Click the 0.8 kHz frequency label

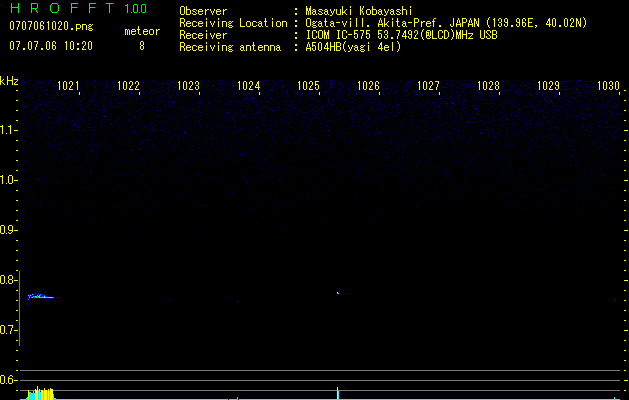click(8, 280)
